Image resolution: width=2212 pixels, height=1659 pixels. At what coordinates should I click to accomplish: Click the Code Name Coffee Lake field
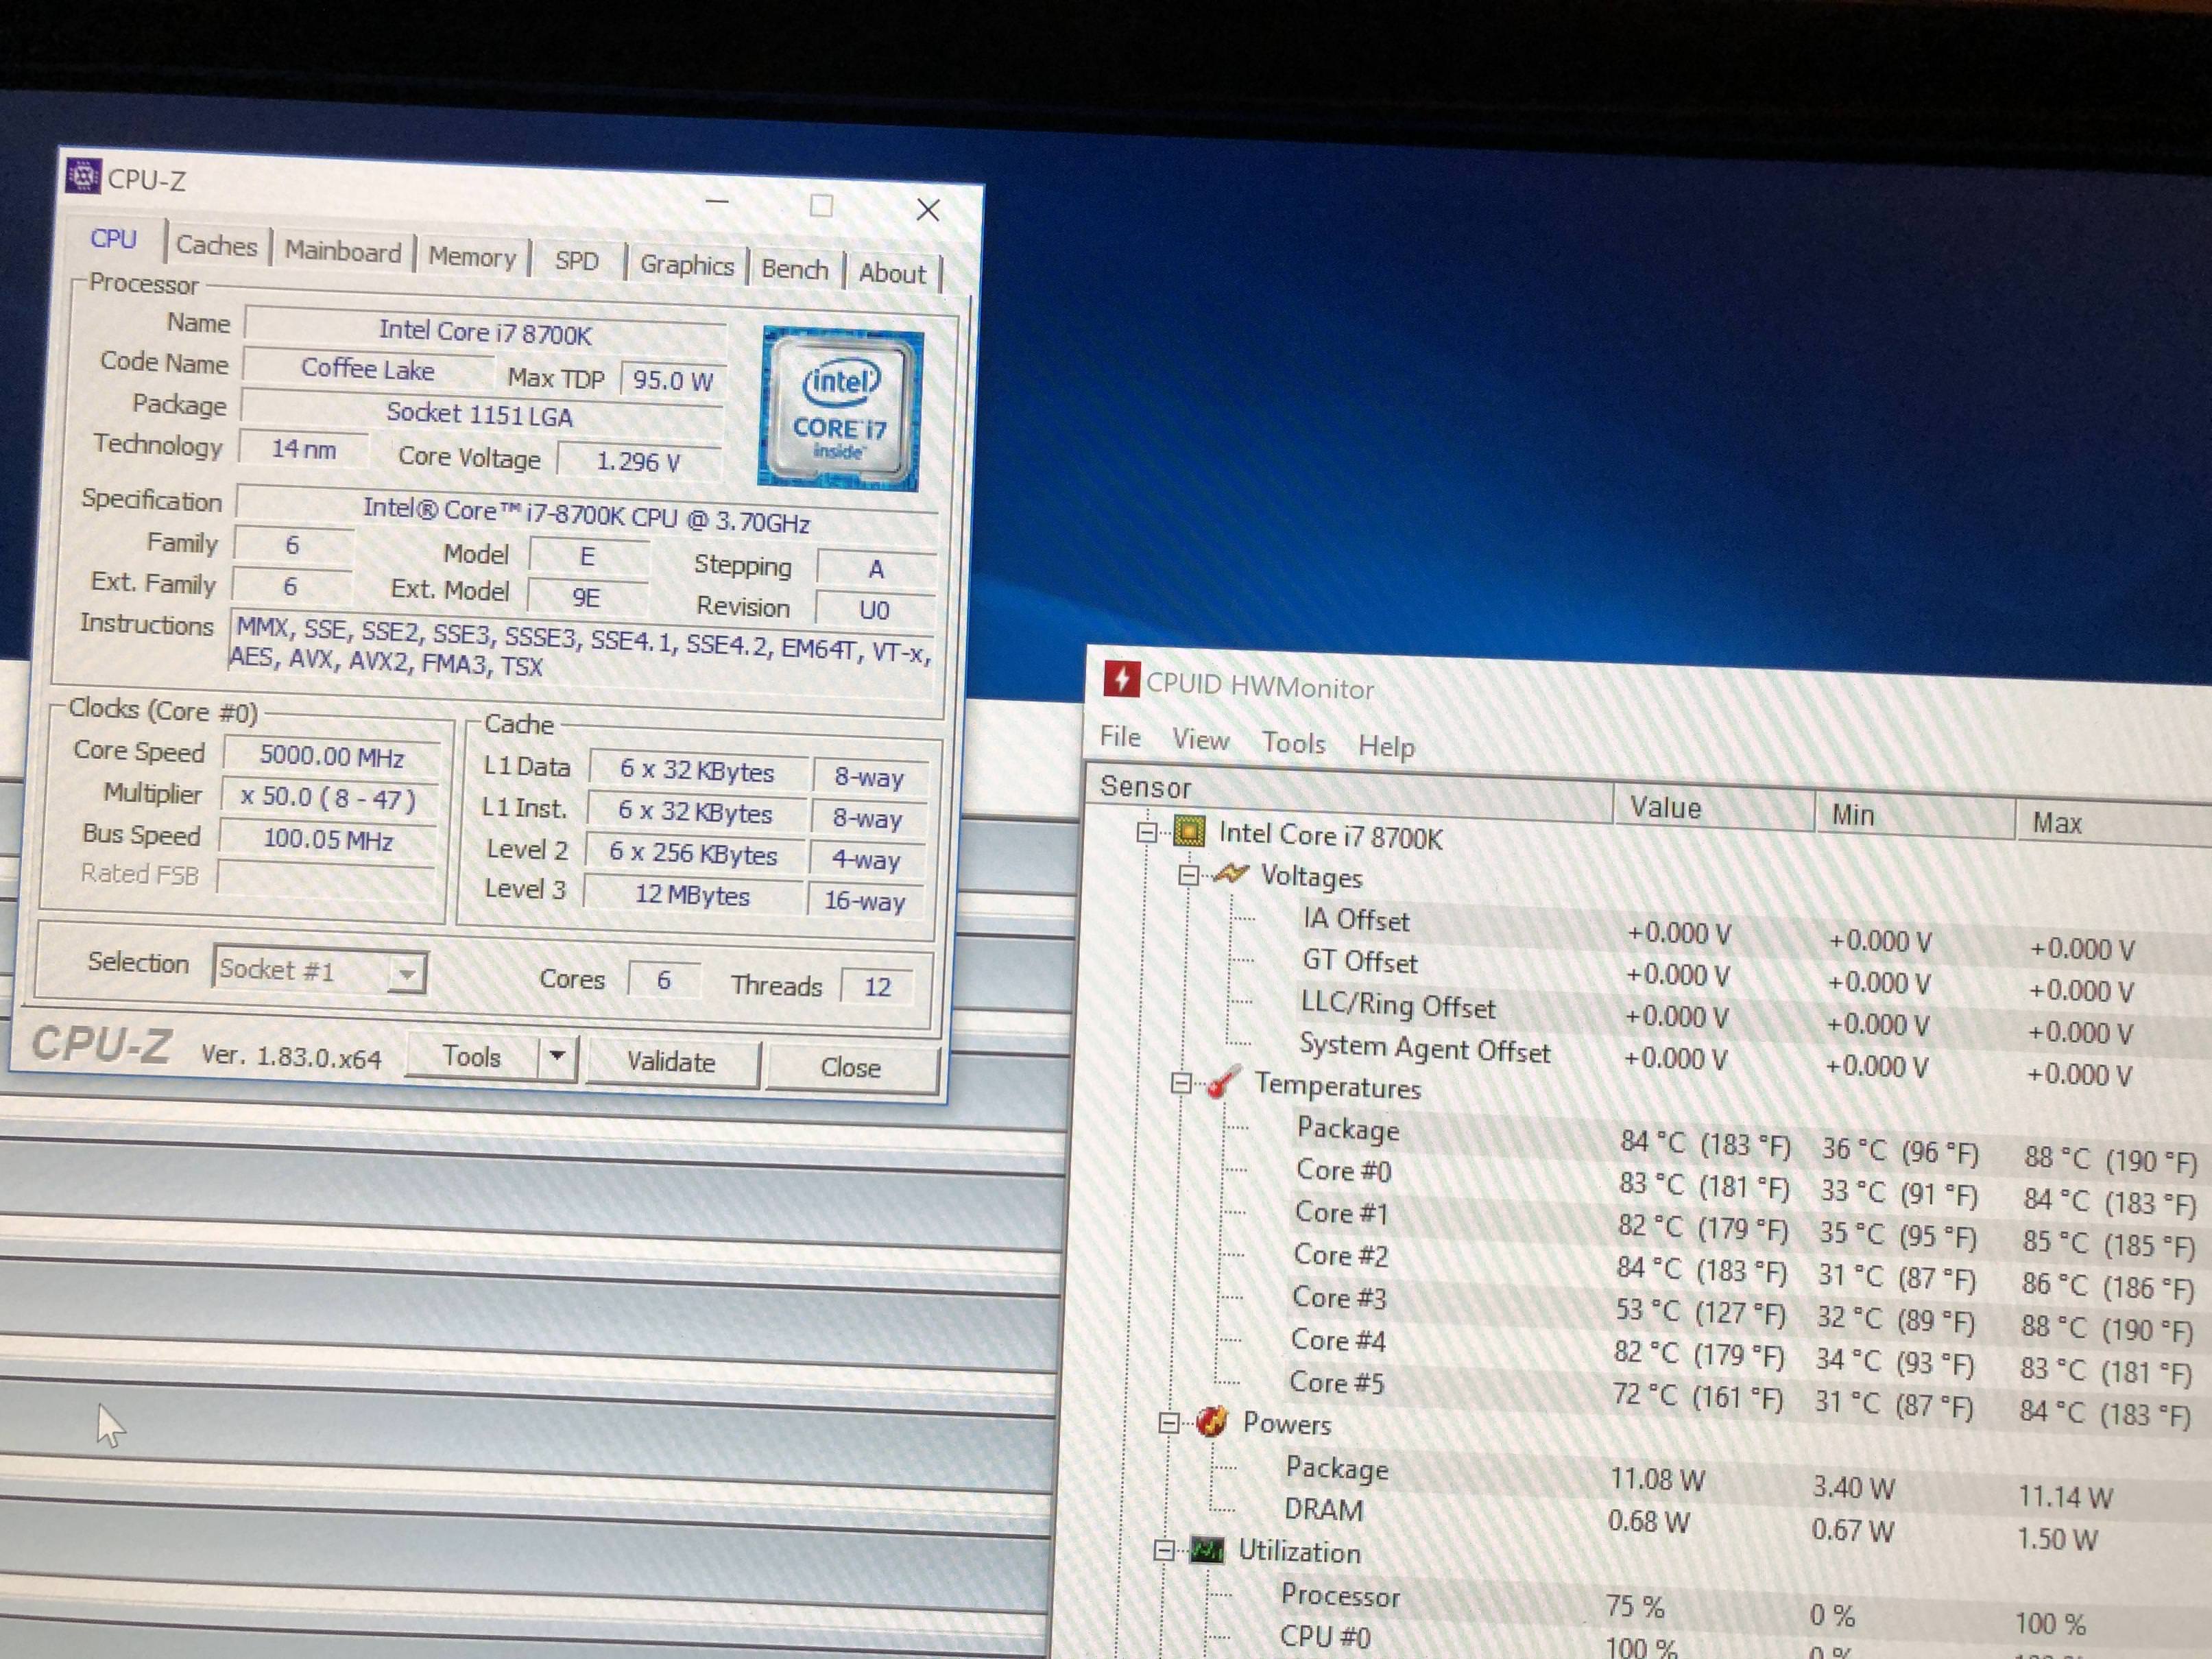point(368,369)
